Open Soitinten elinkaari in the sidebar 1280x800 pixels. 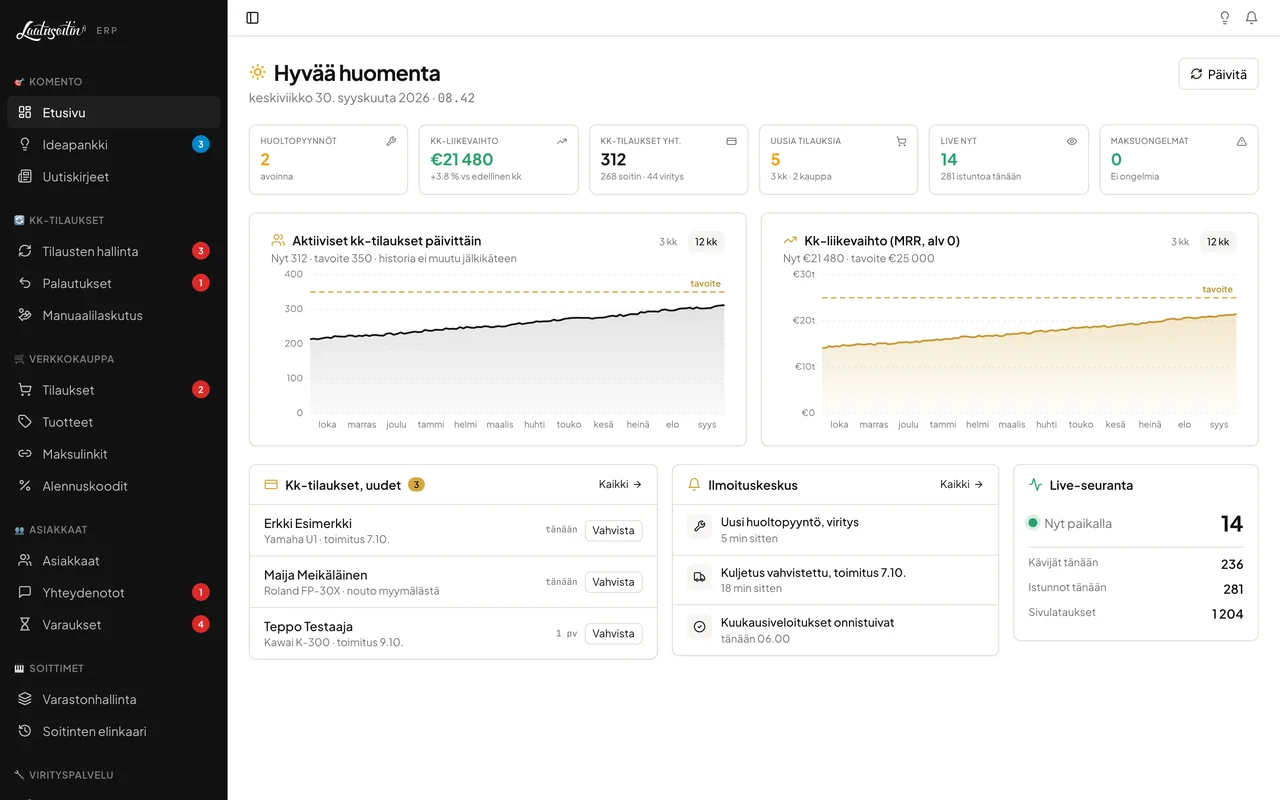tap(113, 731)
